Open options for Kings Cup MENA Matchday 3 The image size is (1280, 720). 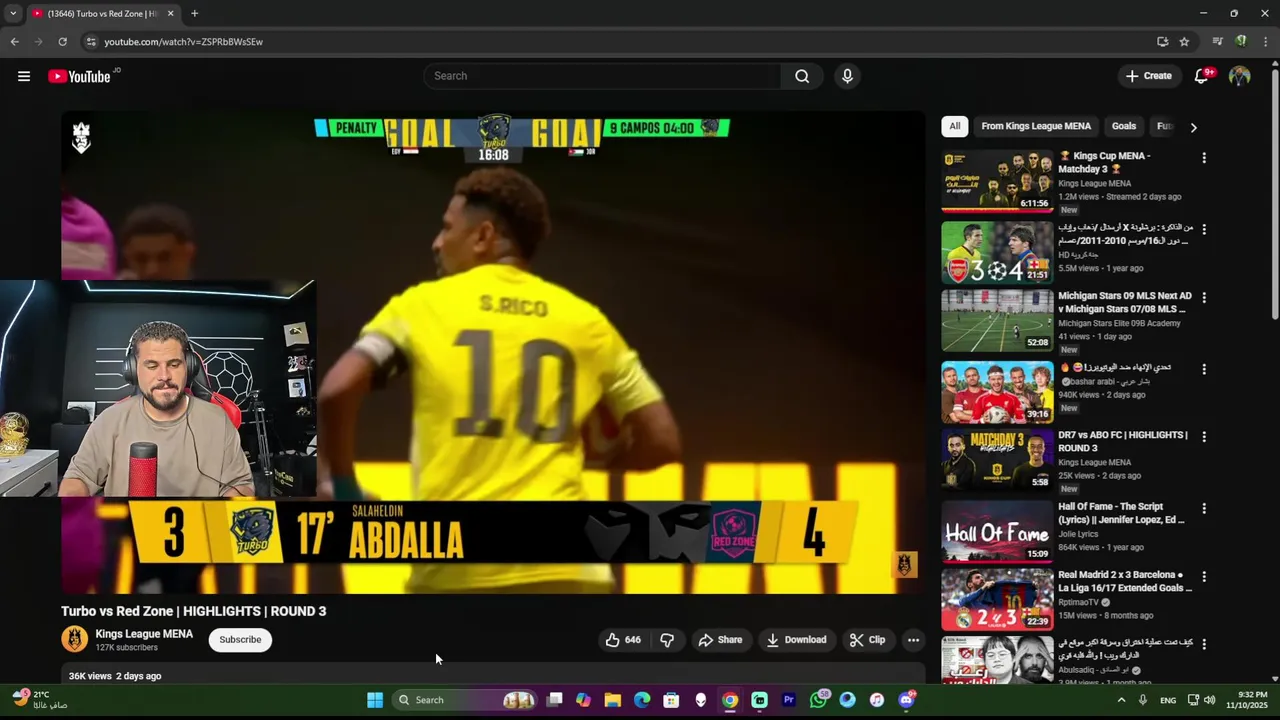point(1204,158)
